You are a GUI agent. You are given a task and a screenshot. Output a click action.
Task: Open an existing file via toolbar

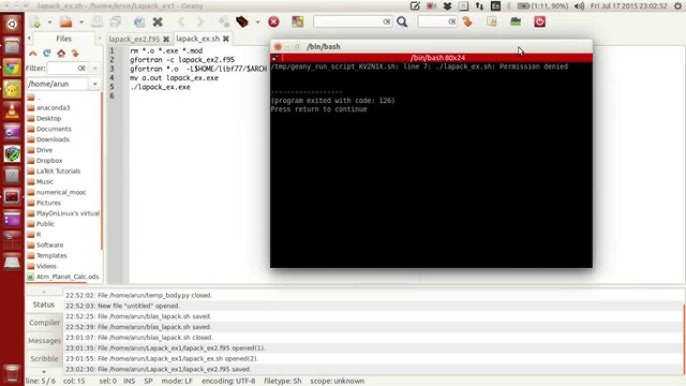point(66,22)
